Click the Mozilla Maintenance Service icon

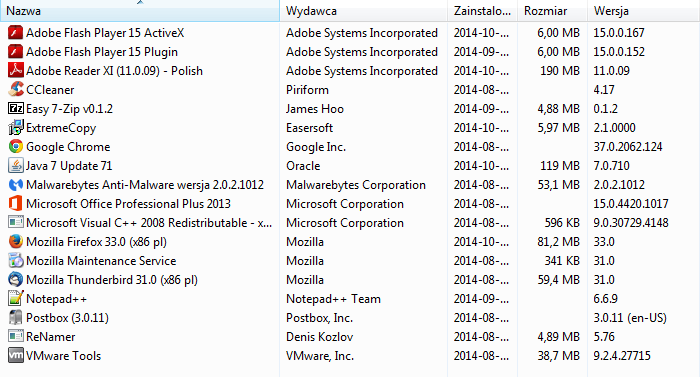click(16, 260)
